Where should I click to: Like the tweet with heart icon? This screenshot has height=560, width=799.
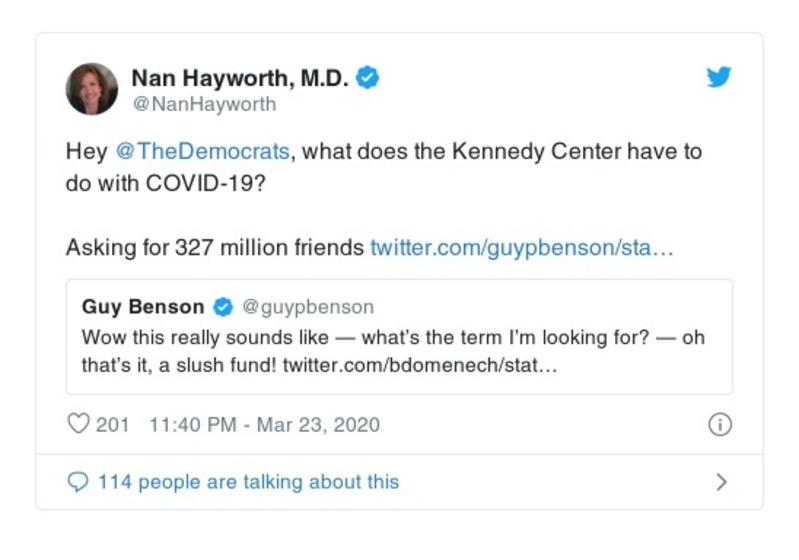coord(78,424)
